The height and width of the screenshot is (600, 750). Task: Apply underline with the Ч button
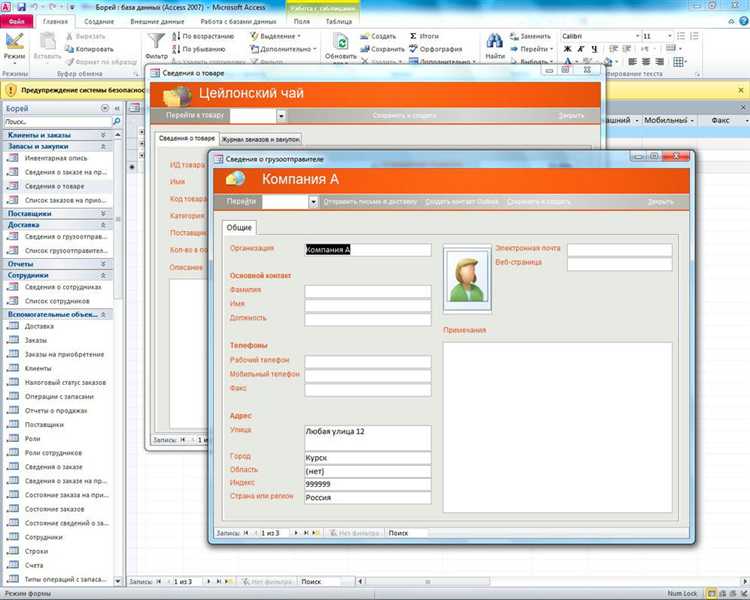[594, 49]
